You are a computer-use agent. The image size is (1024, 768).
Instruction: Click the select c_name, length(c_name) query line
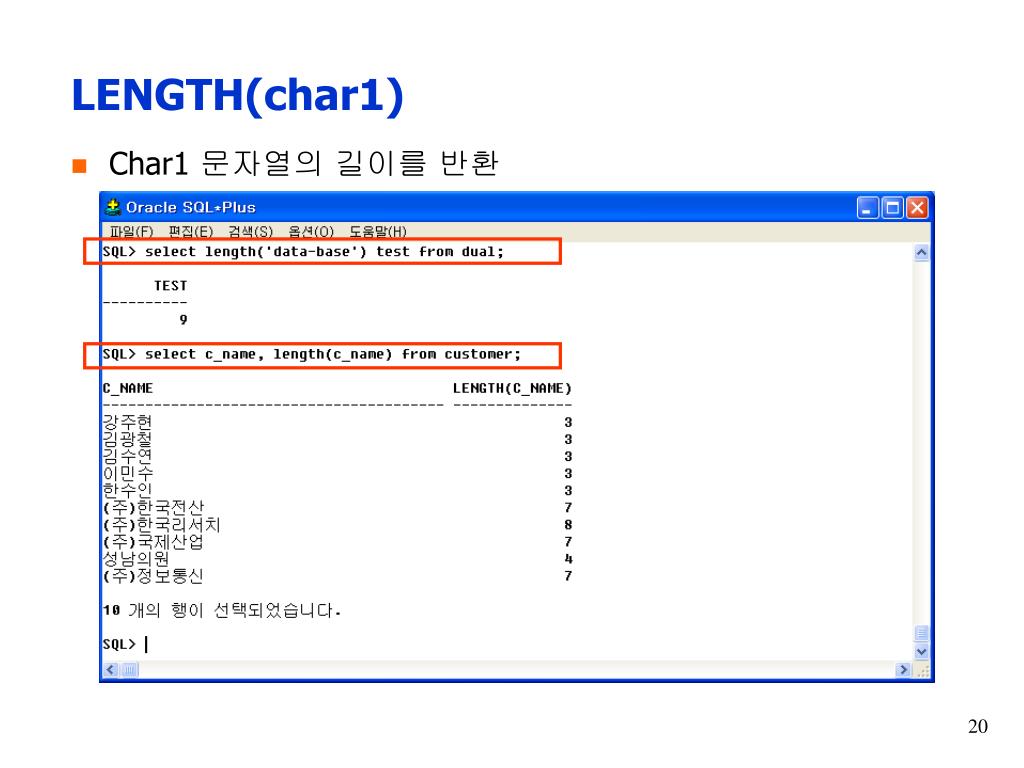312,355
